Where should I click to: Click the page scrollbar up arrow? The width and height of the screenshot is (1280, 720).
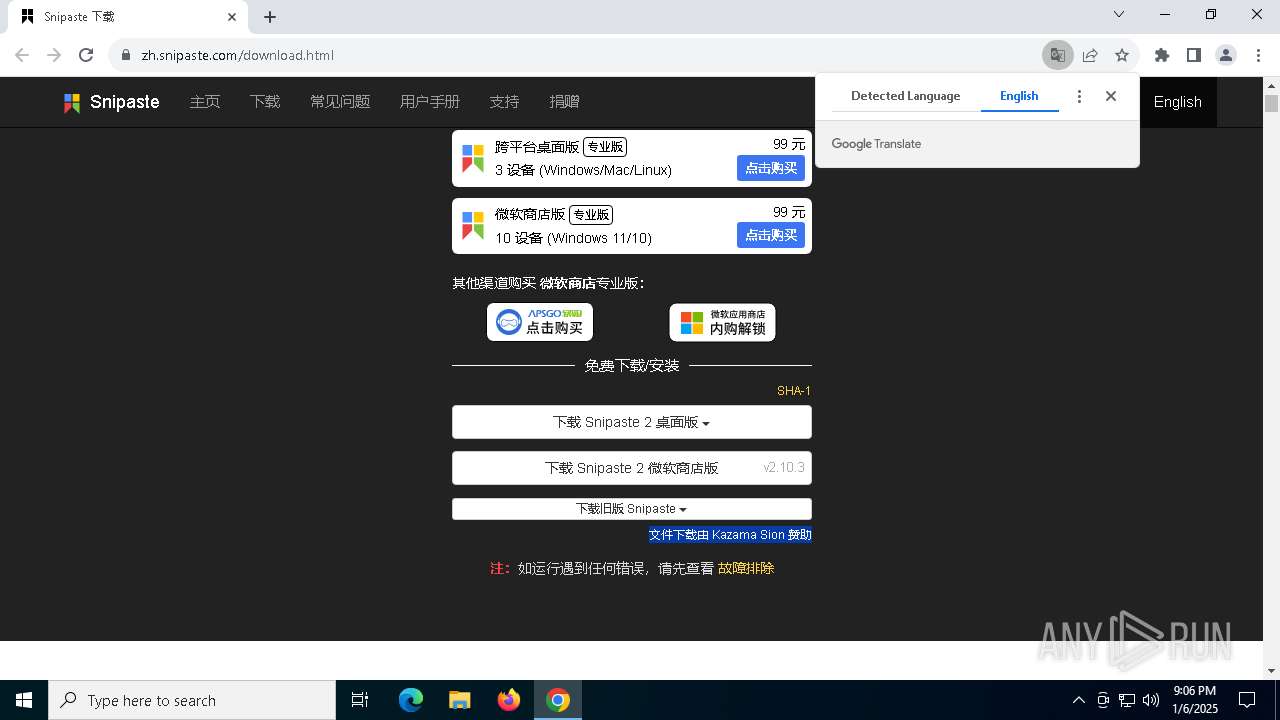[x=1272, y=86]
